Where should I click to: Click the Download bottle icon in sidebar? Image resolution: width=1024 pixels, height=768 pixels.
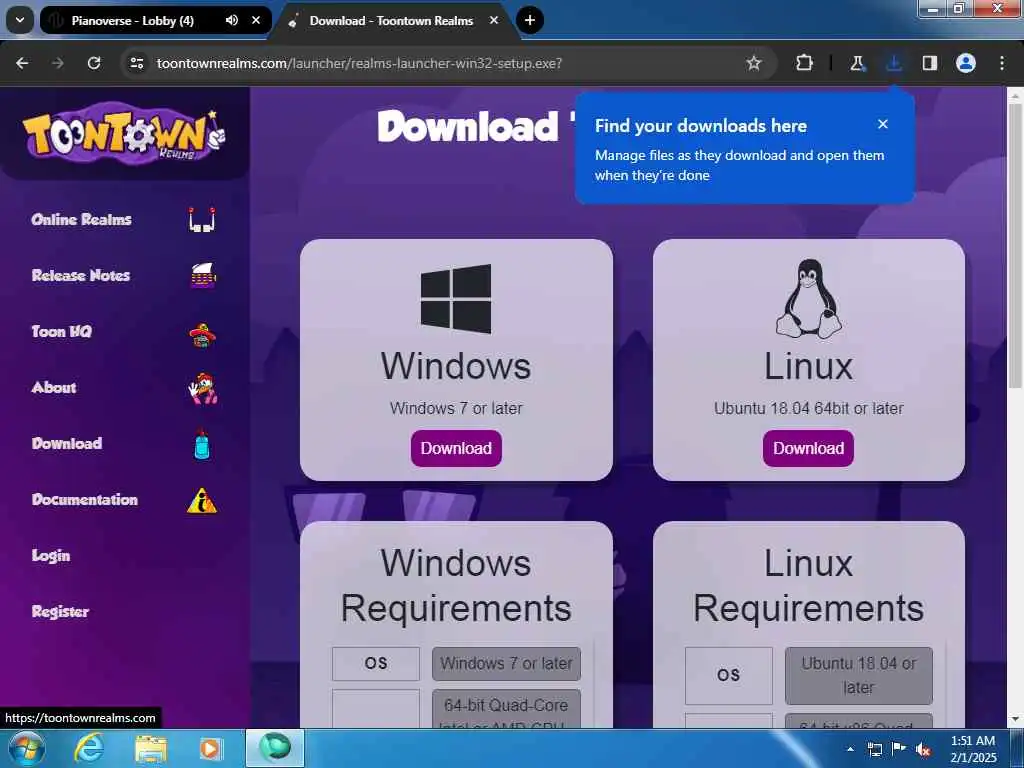tap(202, 444)
